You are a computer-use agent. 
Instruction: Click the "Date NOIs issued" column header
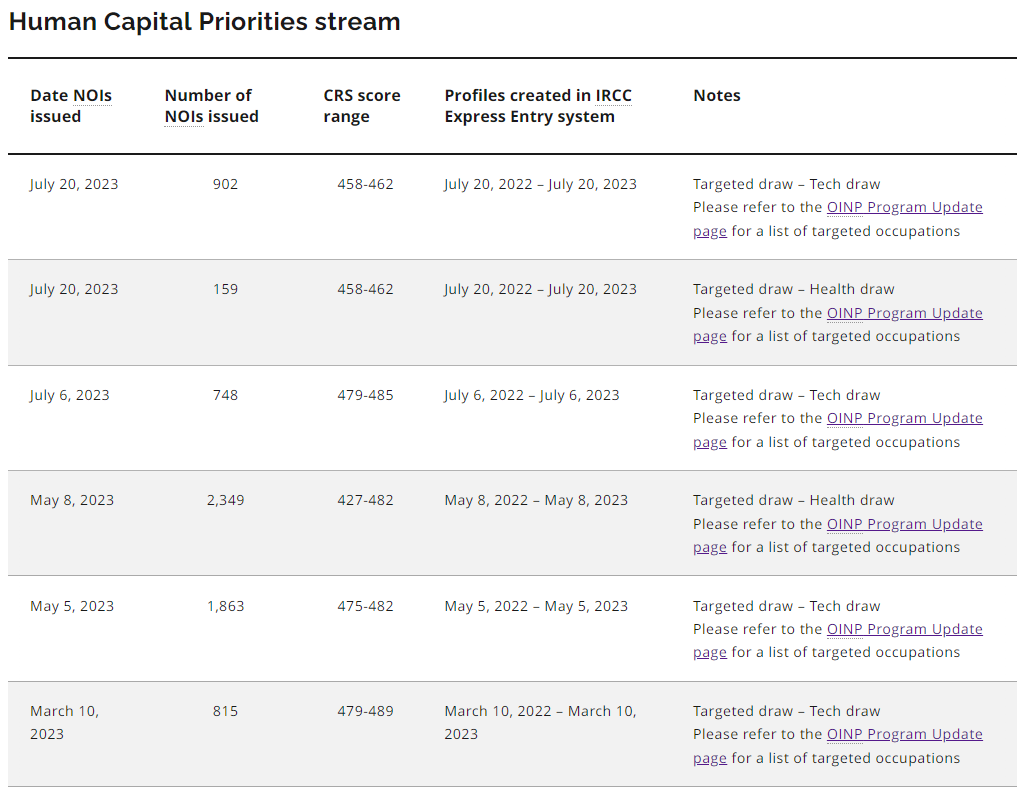71,106
